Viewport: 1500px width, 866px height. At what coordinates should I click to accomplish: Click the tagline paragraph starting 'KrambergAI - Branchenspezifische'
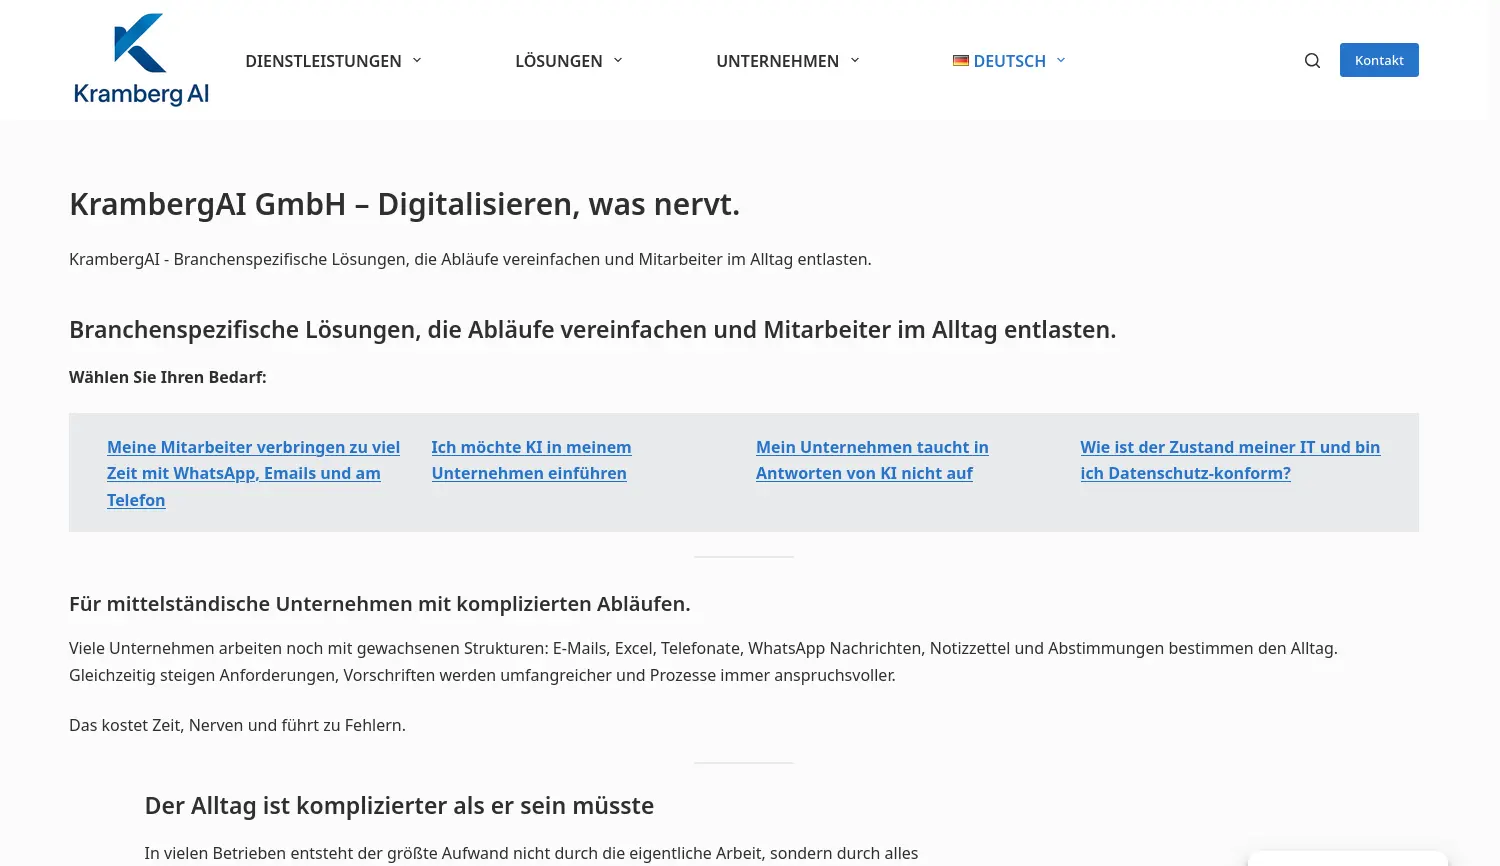pos(470,259)
